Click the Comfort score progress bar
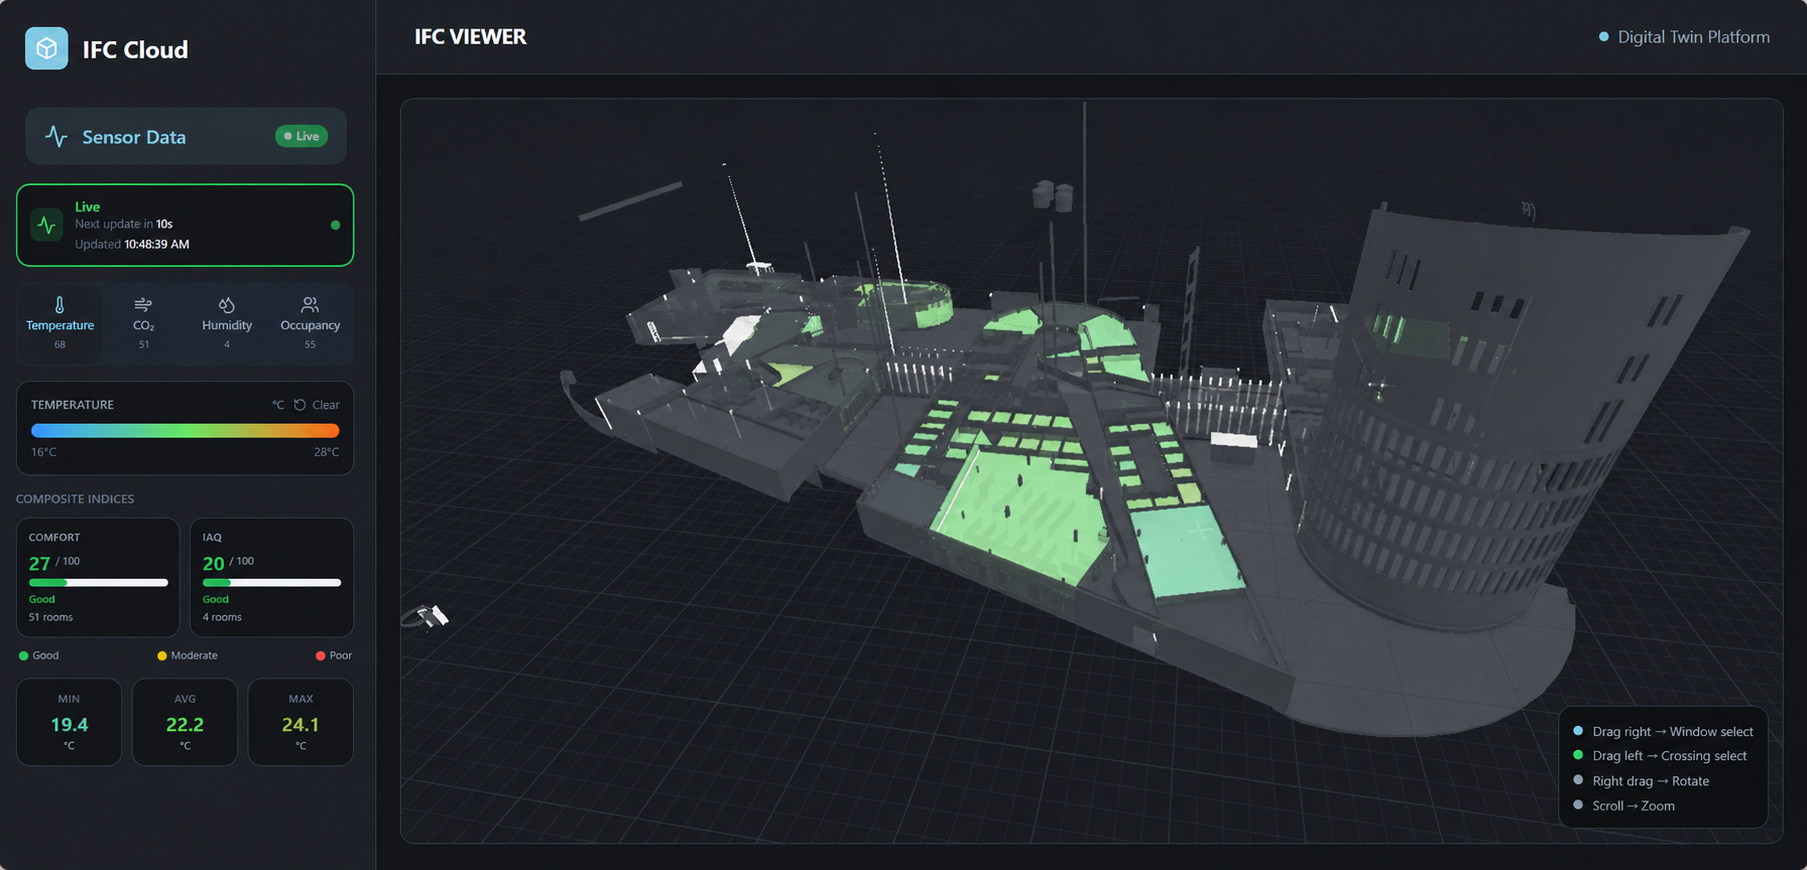This screenshot has width=1807, height=870. point(98,582)
